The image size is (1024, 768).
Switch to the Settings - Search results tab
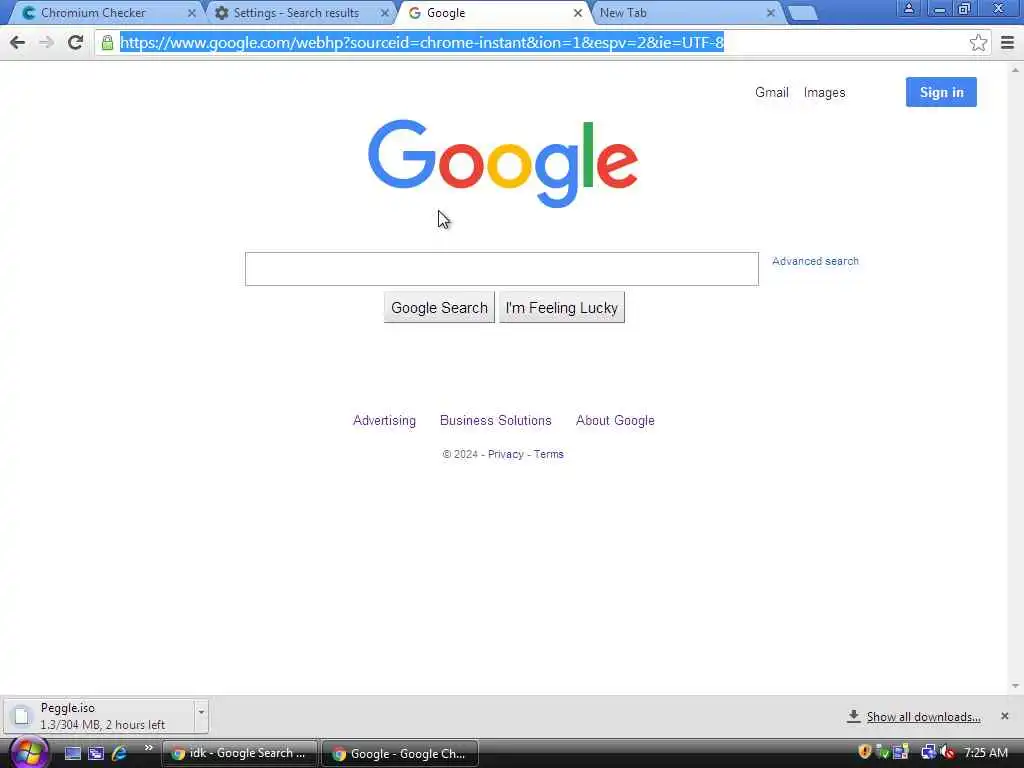[300, 12]
